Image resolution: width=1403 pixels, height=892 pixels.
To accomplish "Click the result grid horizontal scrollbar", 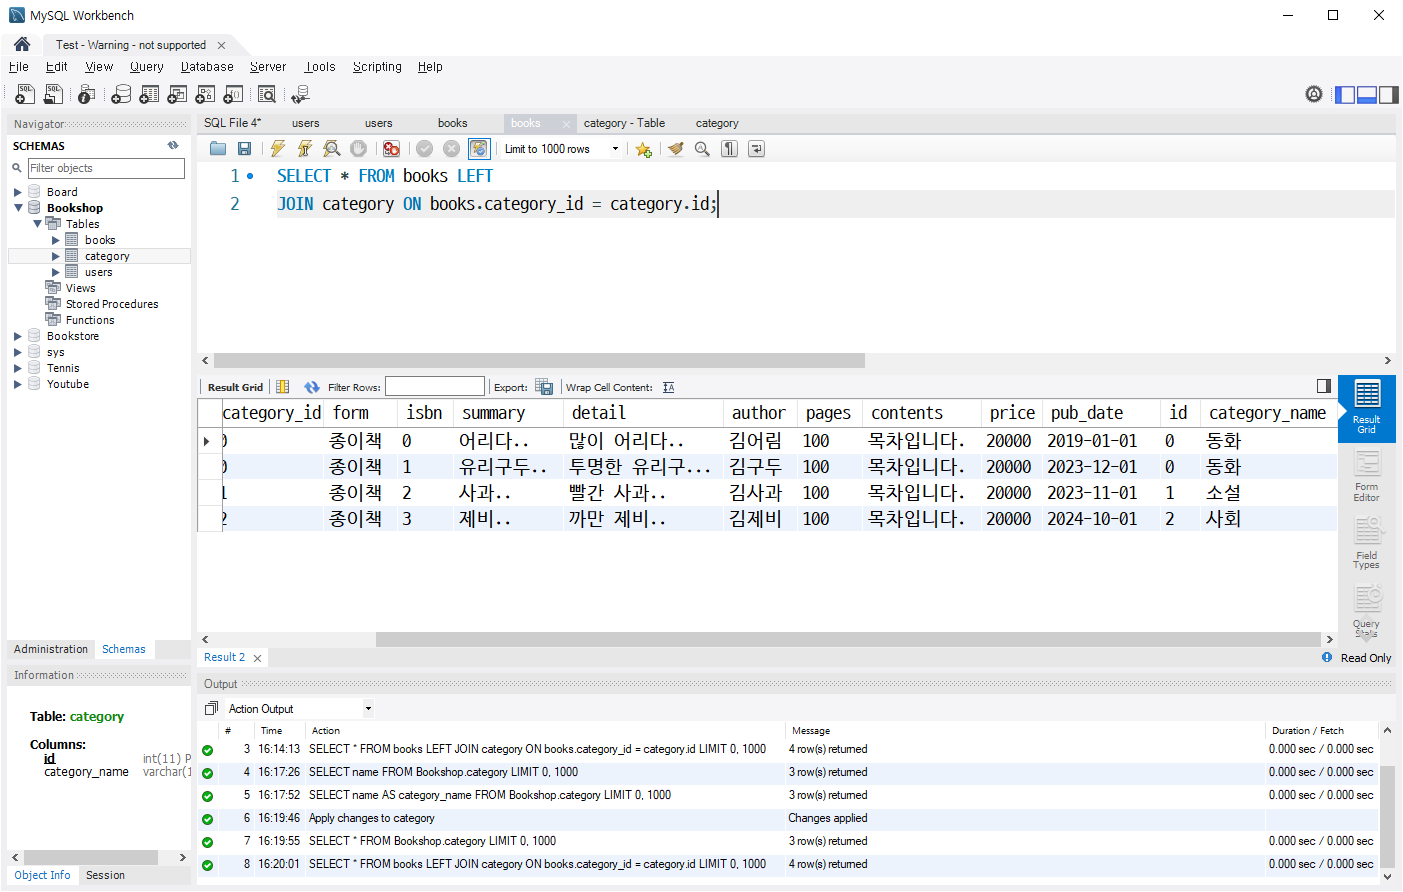I will 848,639.
